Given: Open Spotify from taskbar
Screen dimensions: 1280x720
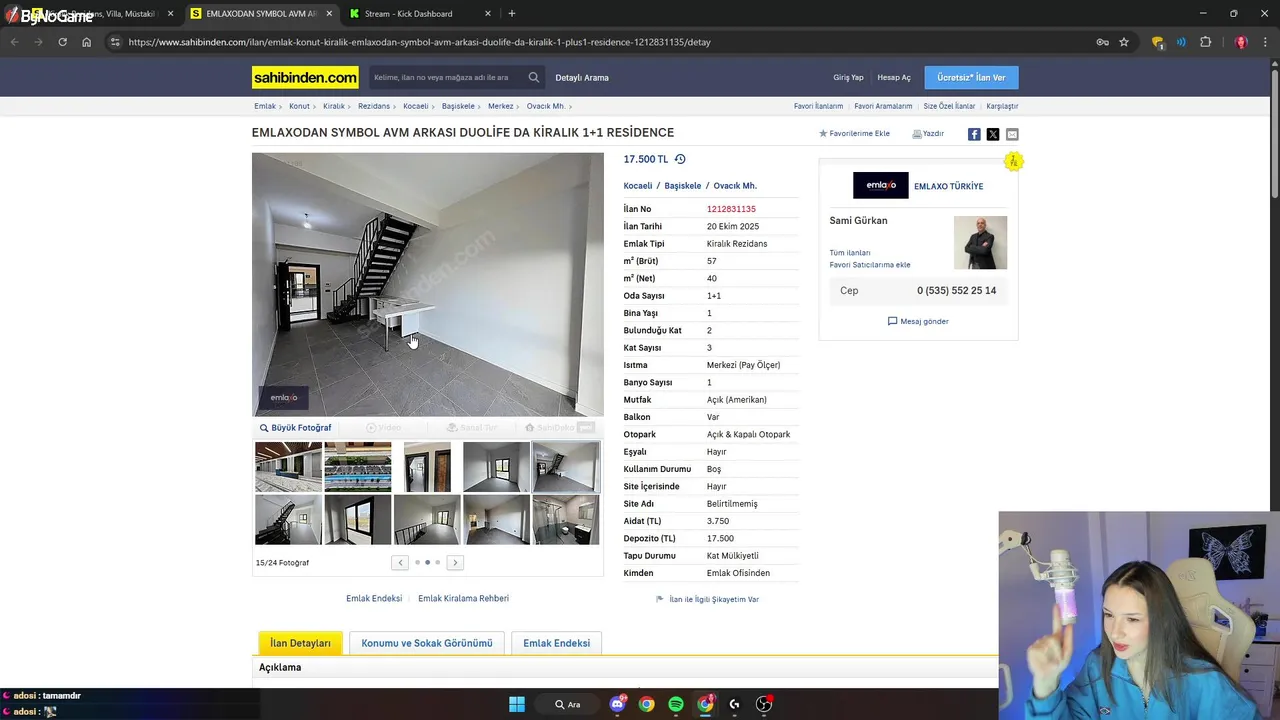Looking at the screenshot, I should [676, 704].
